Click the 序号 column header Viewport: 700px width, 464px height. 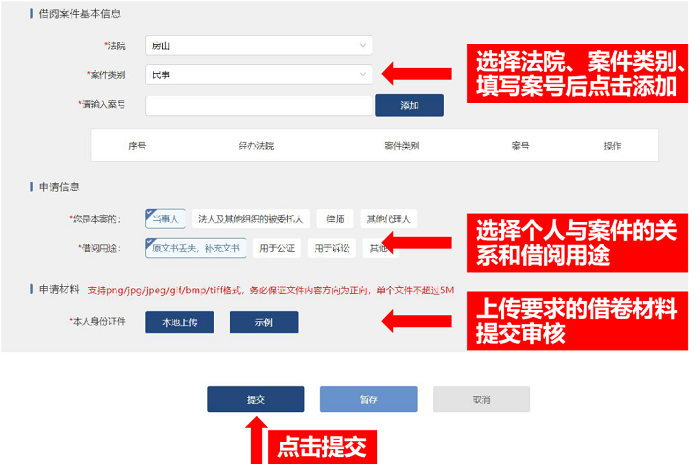tap(137, 145)
